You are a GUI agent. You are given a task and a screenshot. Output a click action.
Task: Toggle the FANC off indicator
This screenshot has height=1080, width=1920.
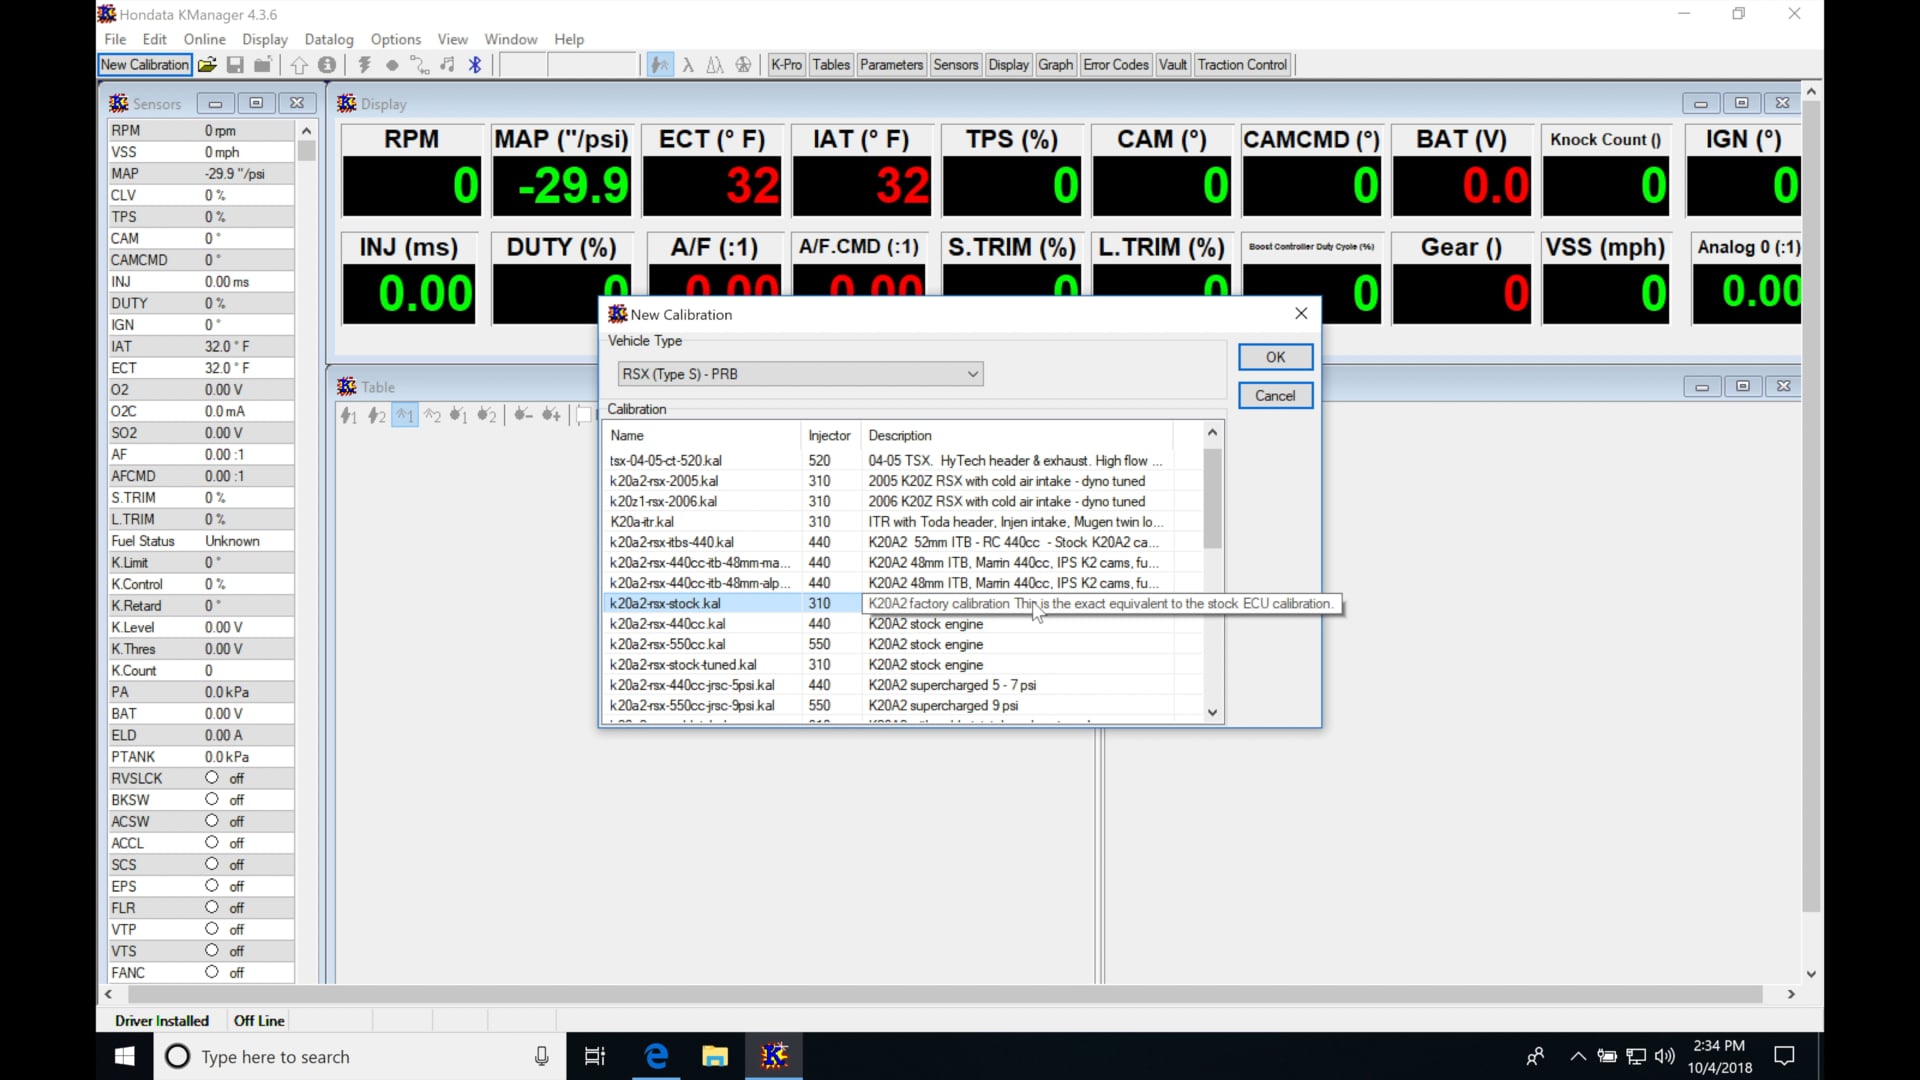tap(212, 972)
